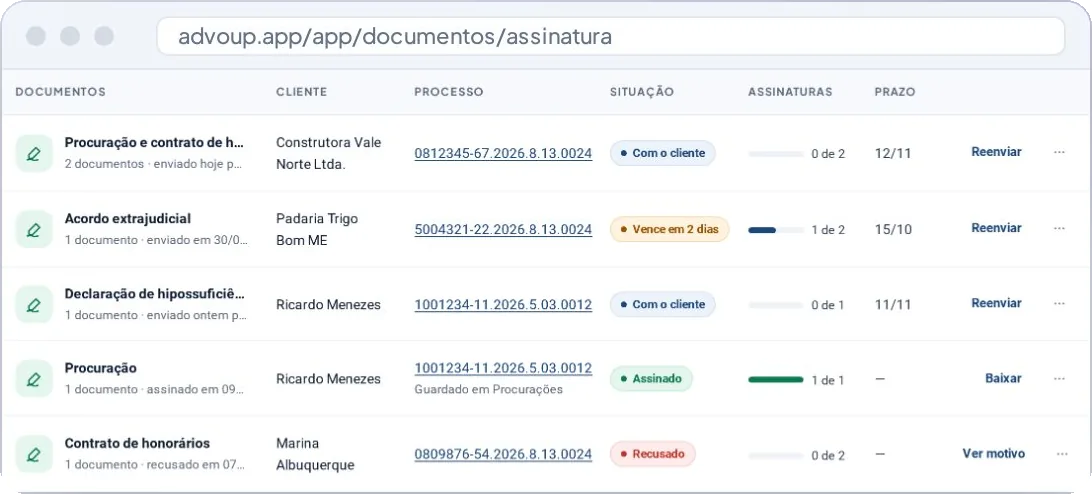The height and width of the screenshot is (494, 1092).
Task: Reenviar the document due 11/11
Action: coord(996,303)
